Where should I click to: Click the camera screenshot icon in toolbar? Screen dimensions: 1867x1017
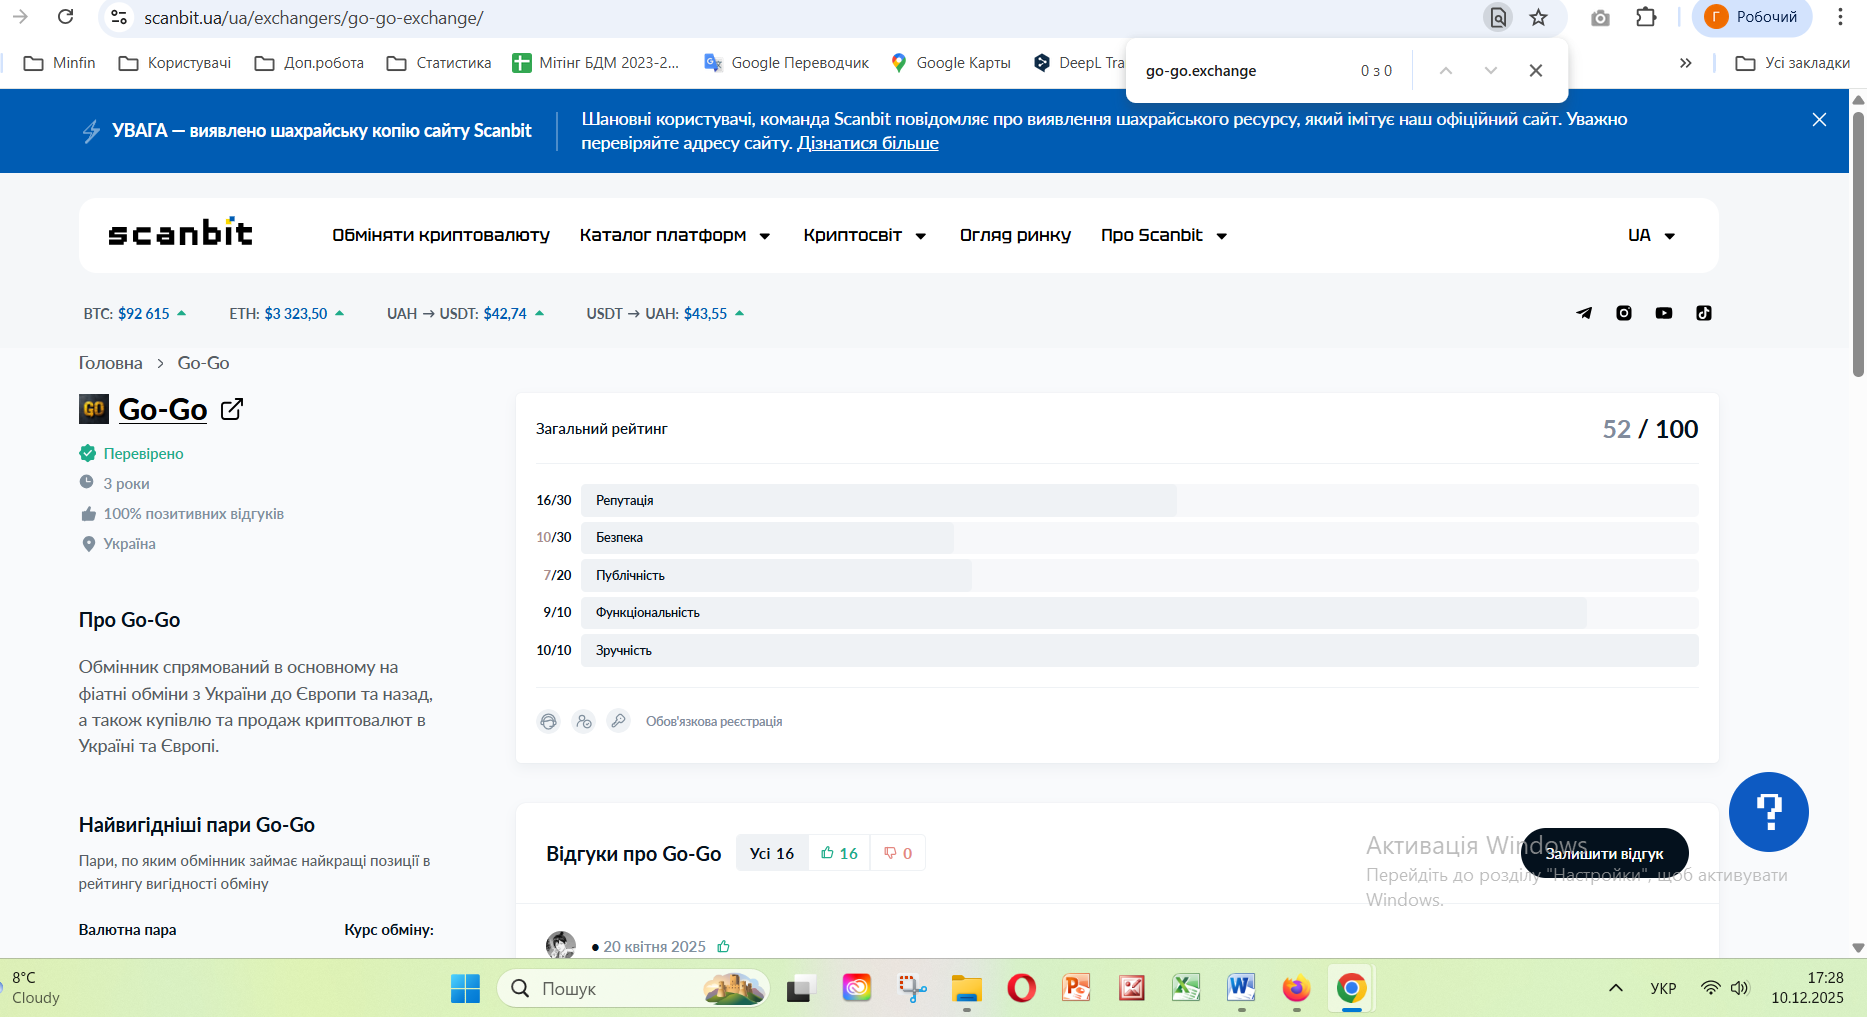(1600, 17)
